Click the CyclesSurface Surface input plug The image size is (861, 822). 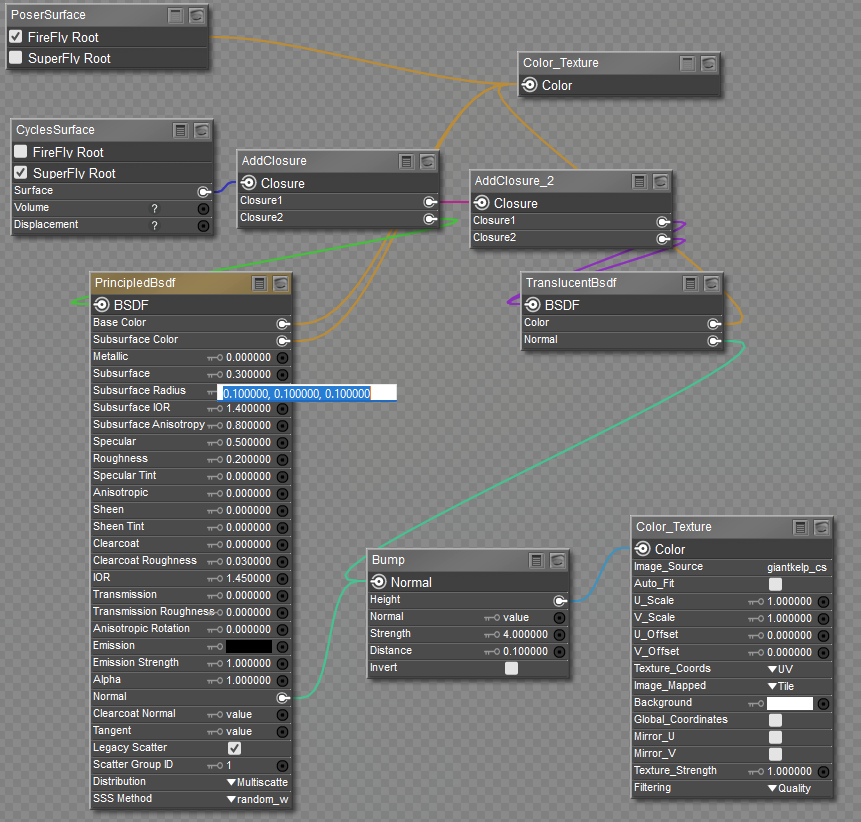(x=204, y=192)
